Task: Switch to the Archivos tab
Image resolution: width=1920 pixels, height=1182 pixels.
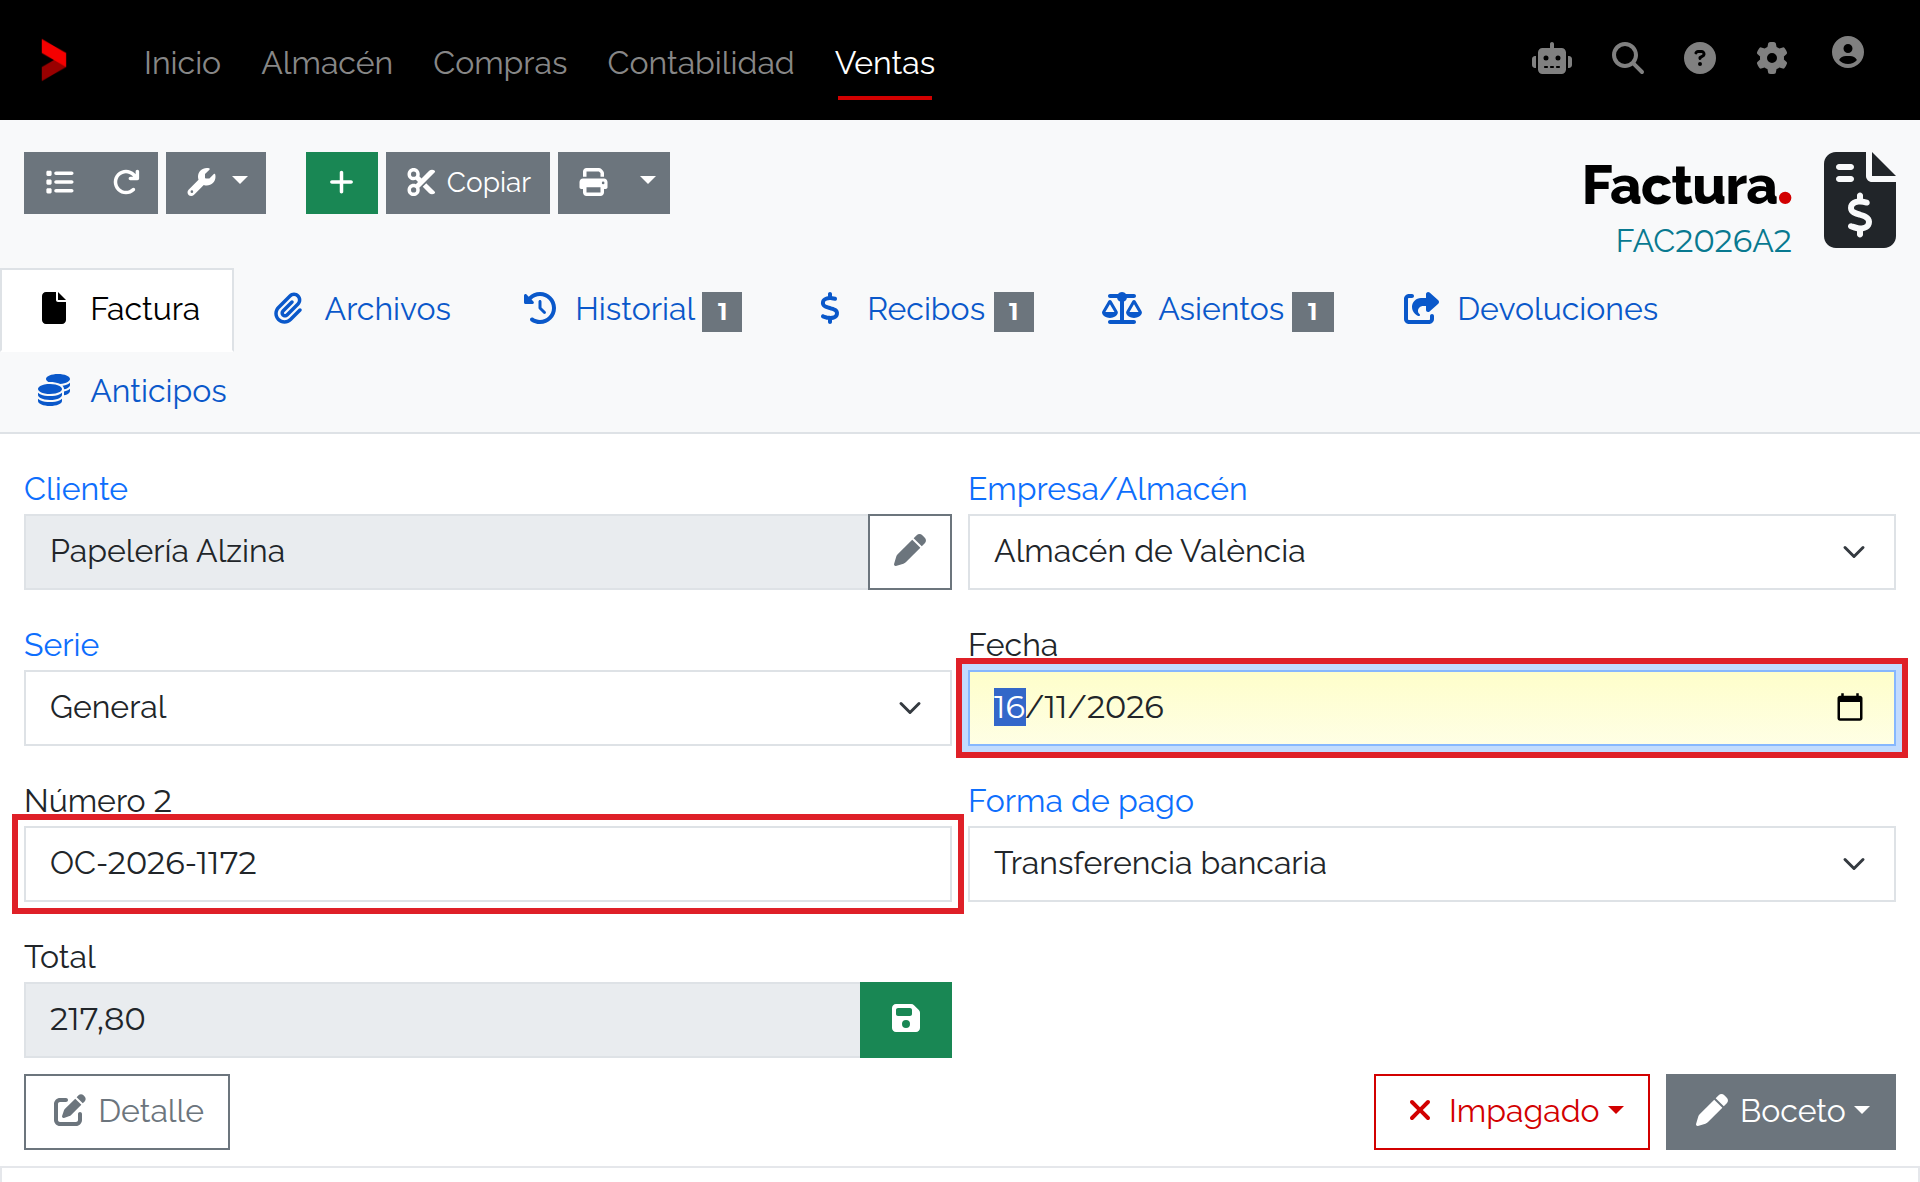Action: coord(362,309)
